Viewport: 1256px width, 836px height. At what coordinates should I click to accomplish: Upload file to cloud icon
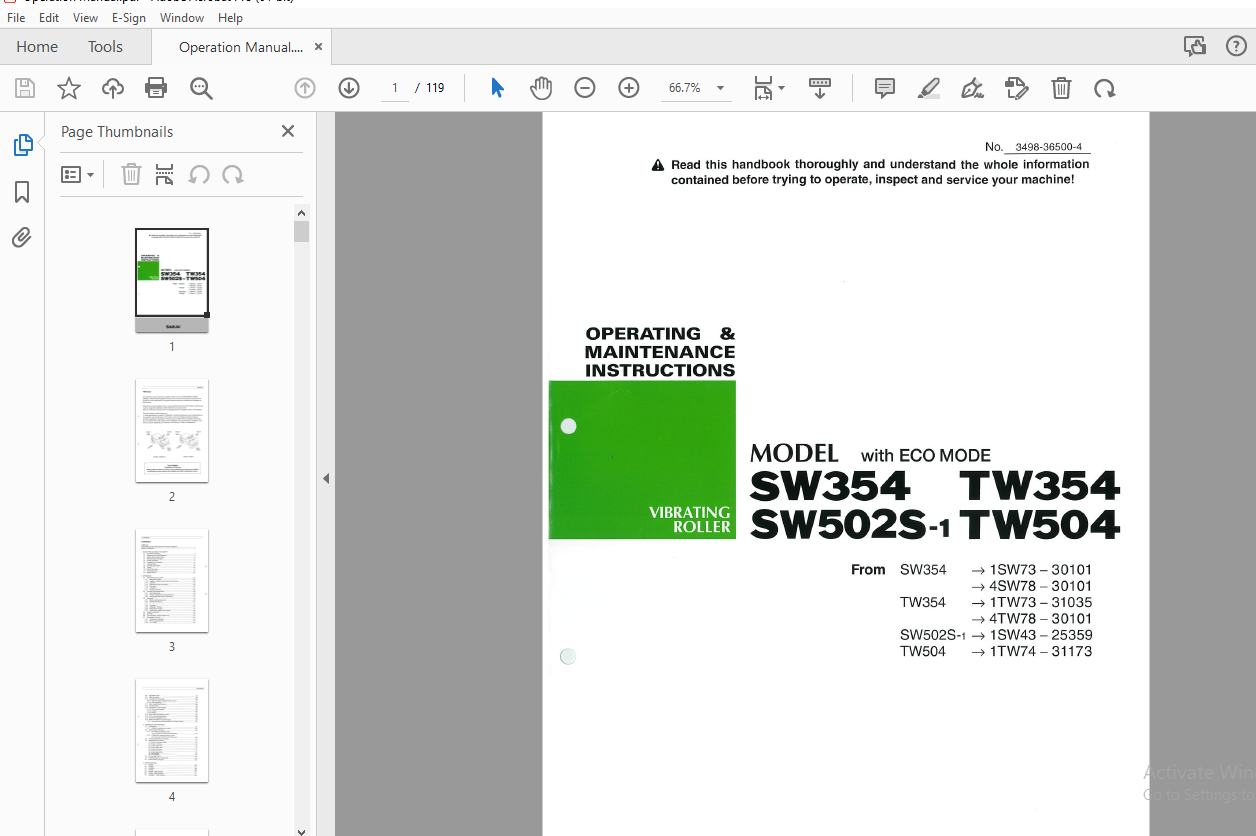[x=113, y=88]
